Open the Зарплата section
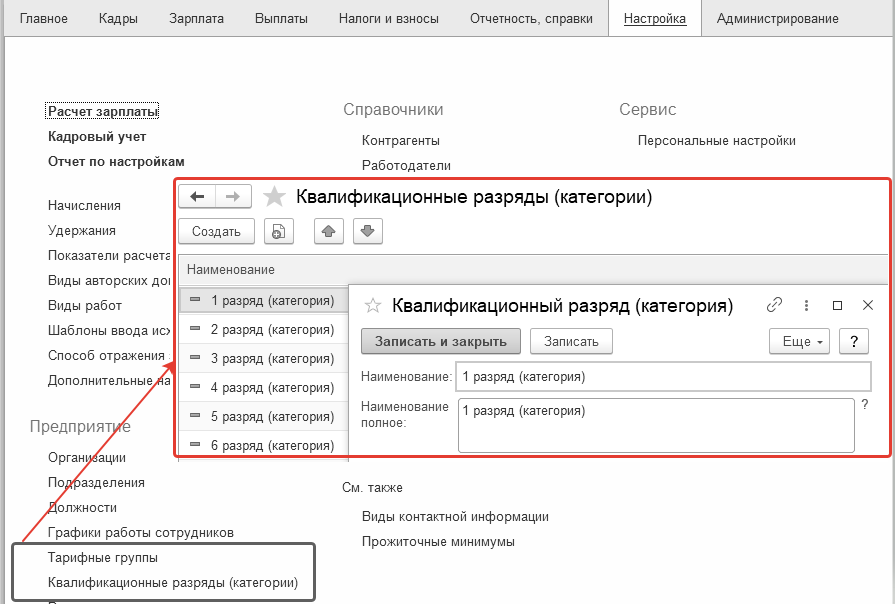 196,18
